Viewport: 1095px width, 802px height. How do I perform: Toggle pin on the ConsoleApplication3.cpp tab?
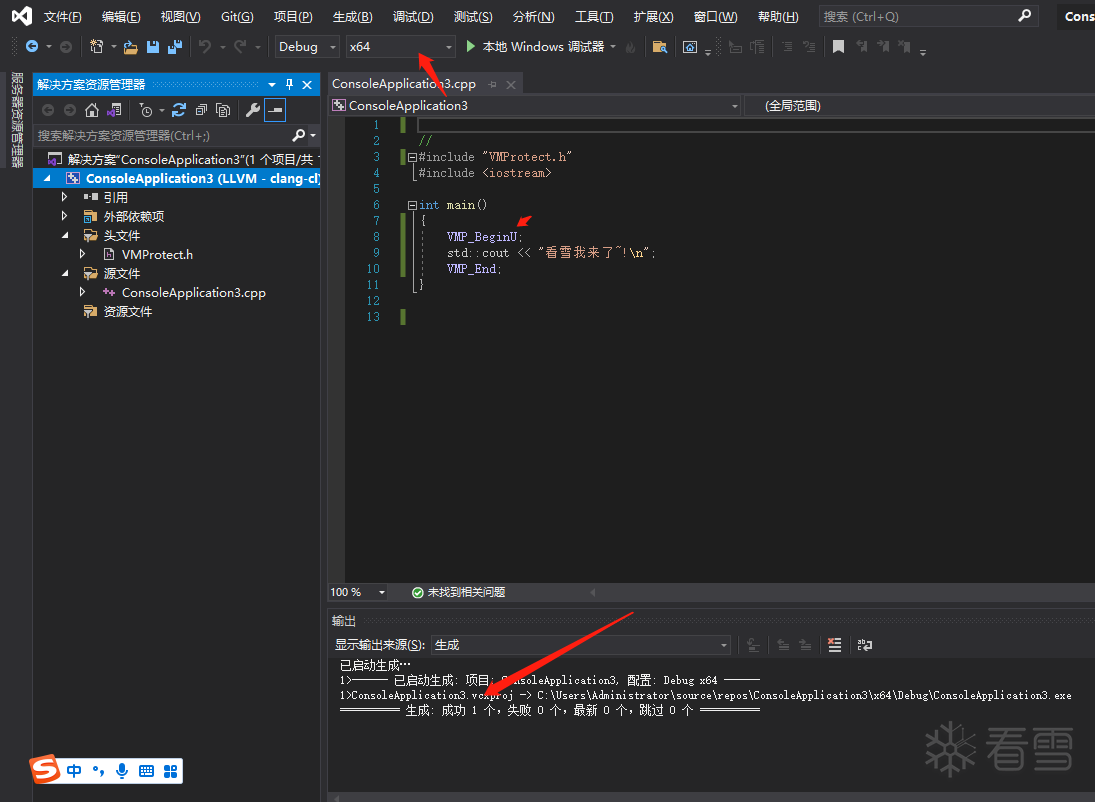point(493,85)
